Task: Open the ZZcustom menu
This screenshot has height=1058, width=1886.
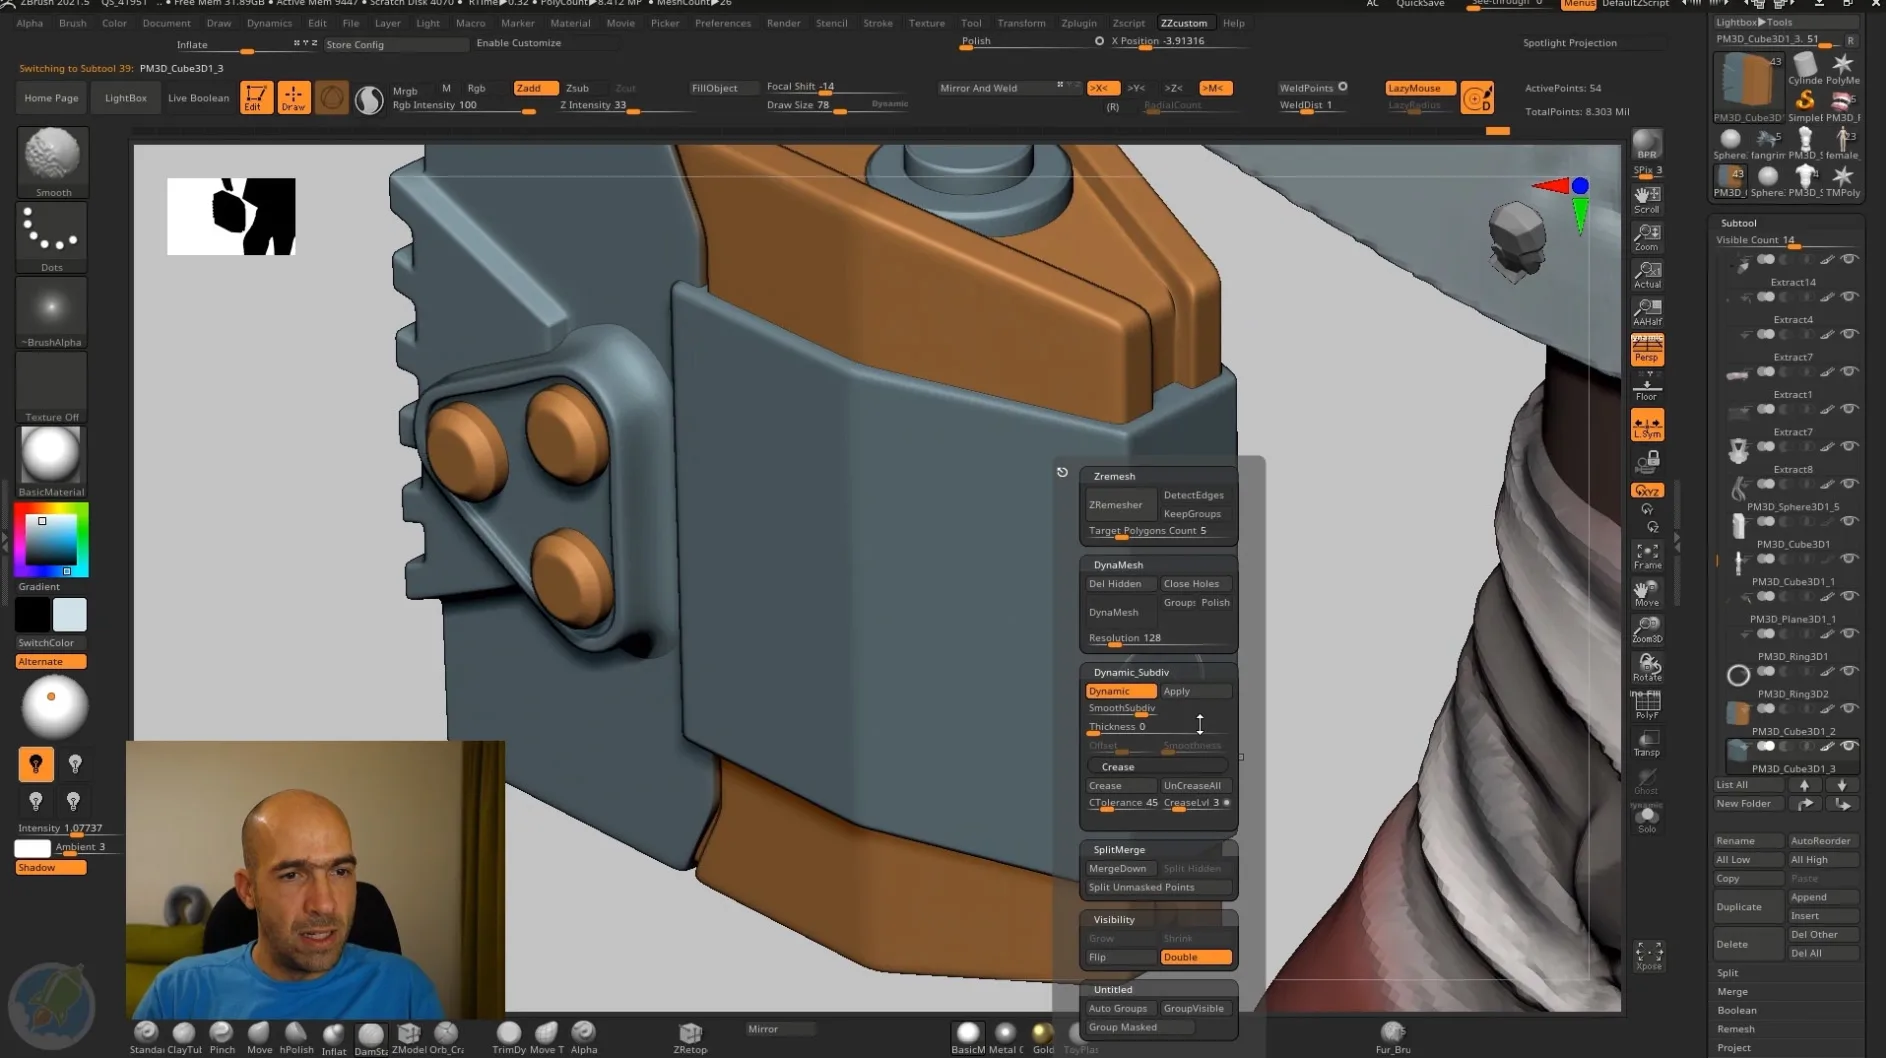Action: coord(1183,23)
